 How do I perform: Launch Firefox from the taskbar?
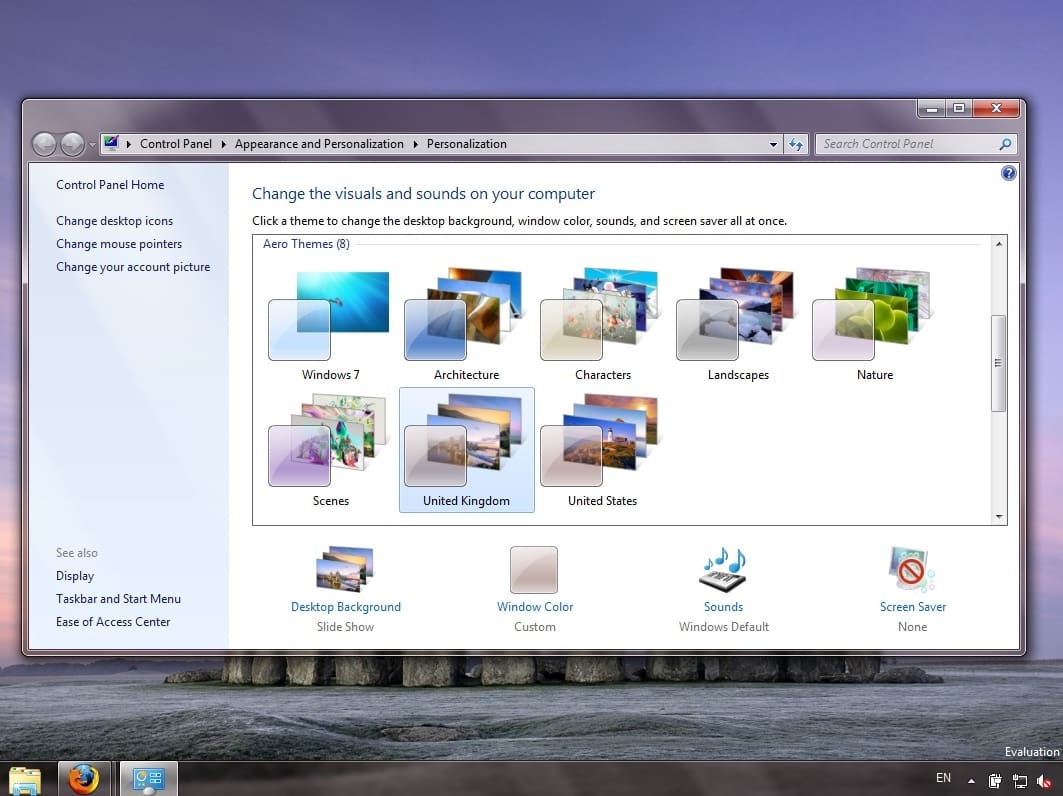point(84,778)
